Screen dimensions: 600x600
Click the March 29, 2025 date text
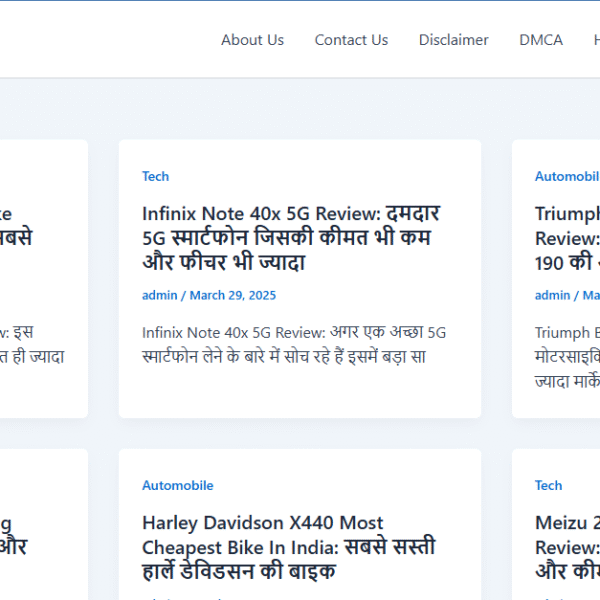pos(233,295)
